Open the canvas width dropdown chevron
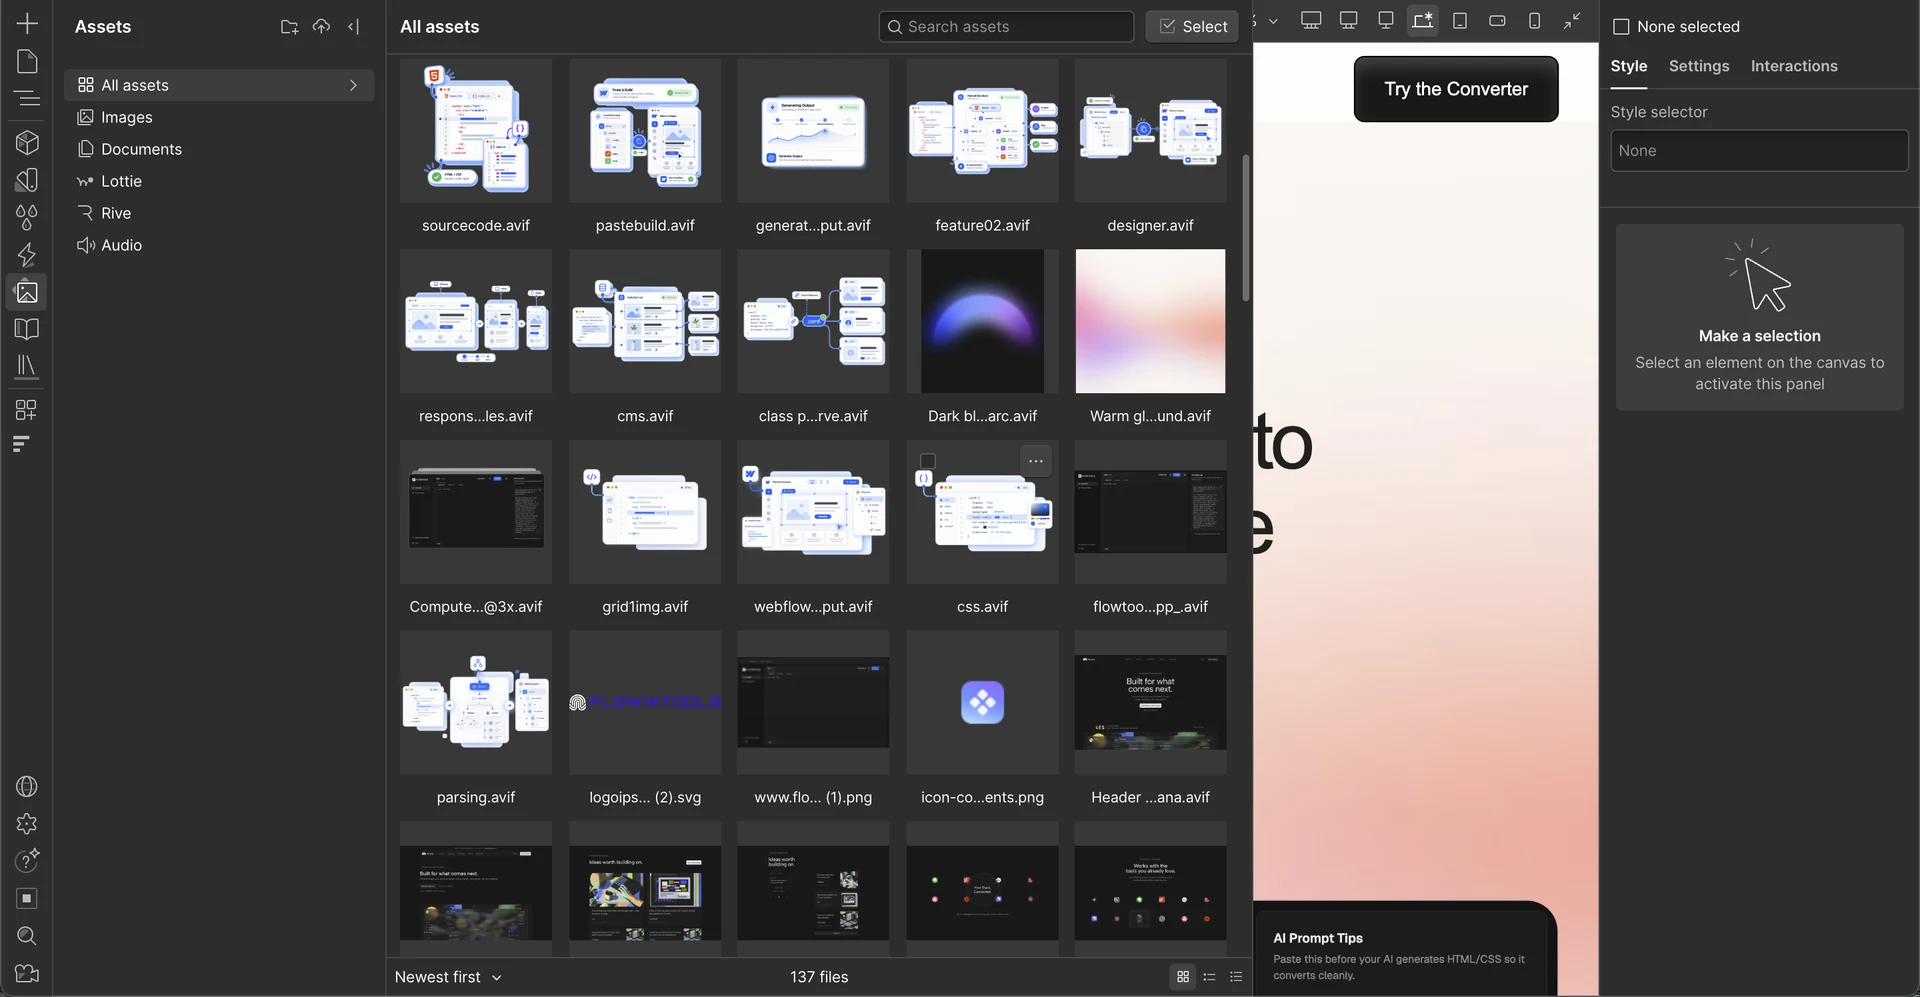This screenshot has height=997, width=1920. [x=1273, y=21]
